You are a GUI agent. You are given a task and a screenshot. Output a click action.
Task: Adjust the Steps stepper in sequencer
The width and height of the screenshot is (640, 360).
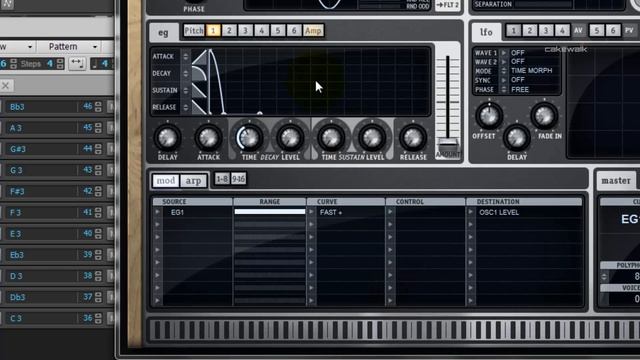tap(60, 64)
